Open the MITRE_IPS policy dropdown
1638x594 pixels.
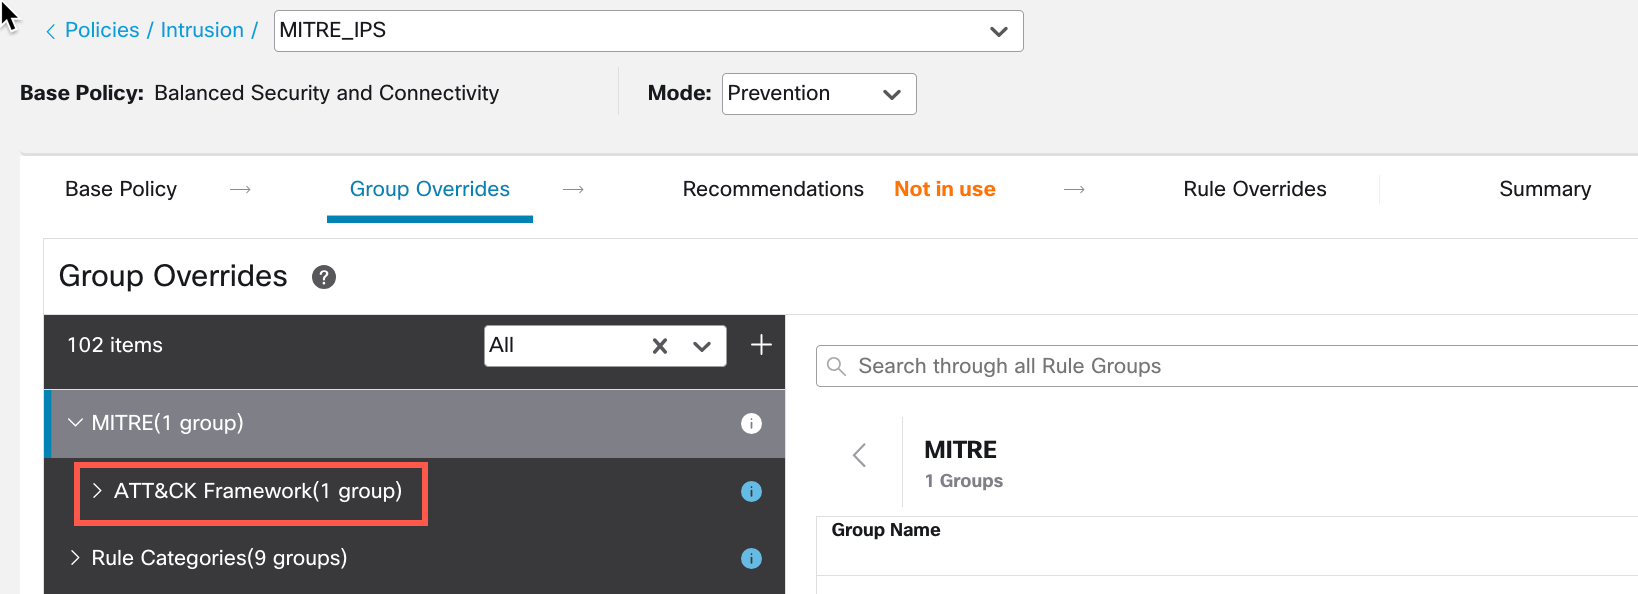click(x=997, y=31)
